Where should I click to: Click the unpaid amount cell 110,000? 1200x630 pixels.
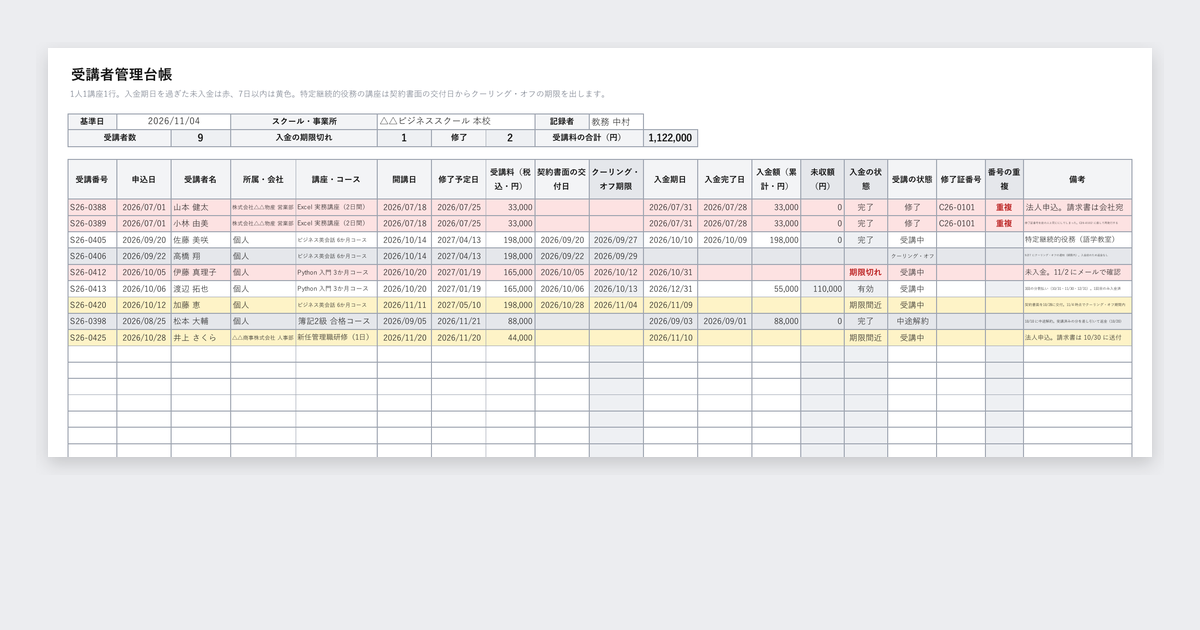(822, 288)
